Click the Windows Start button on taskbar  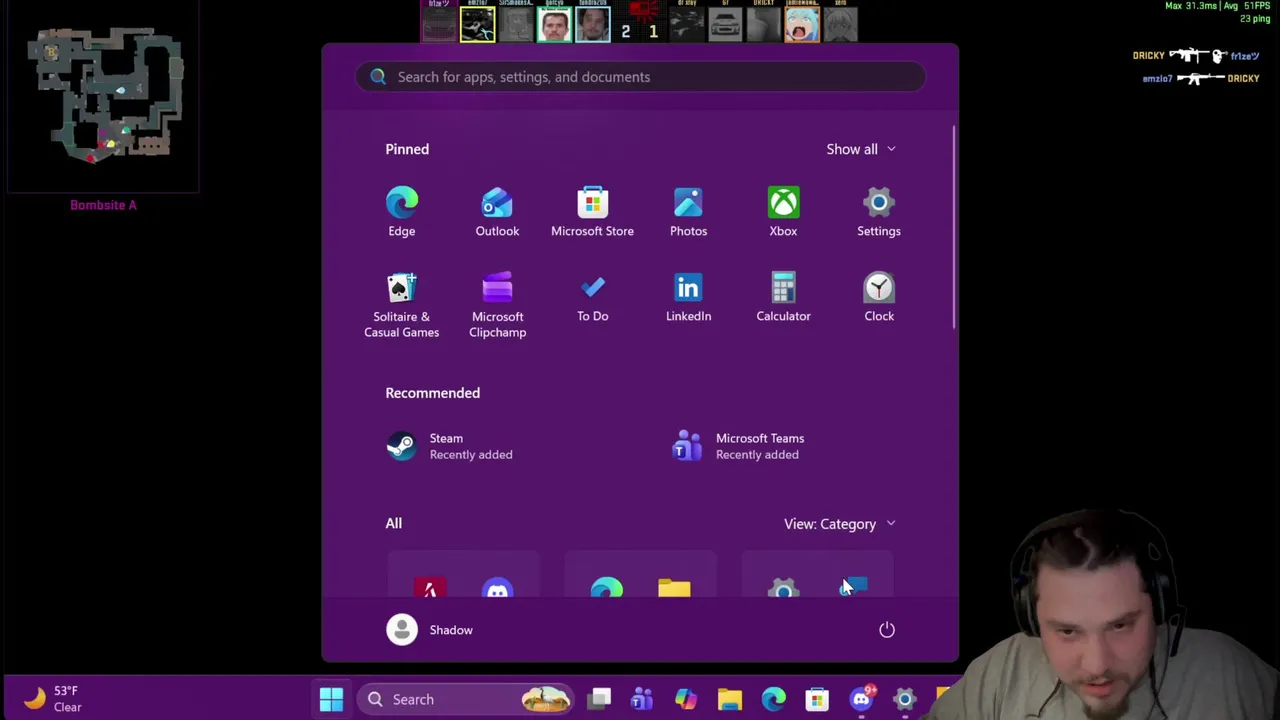(x=331, y=699)
